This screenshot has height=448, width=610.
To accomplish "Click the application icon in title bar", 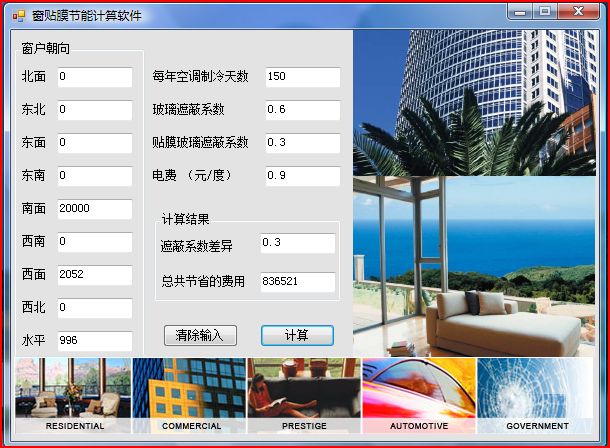I will click(x=19, y=16).
